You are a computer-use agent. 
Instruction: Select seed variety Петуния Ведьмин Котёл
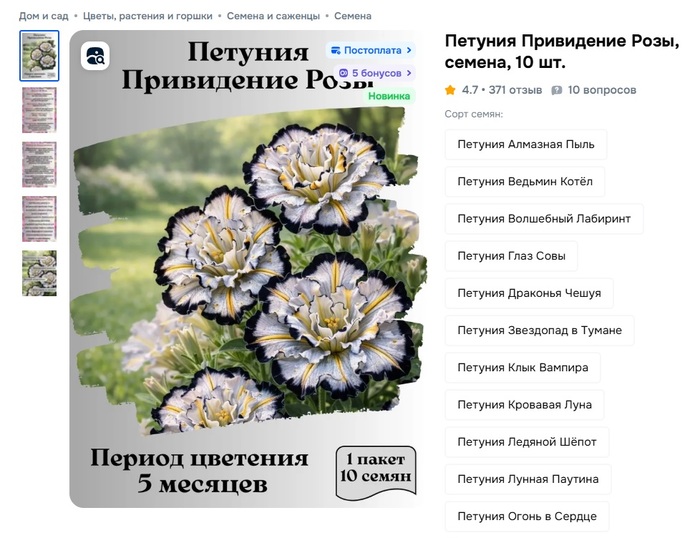(524, 181)
